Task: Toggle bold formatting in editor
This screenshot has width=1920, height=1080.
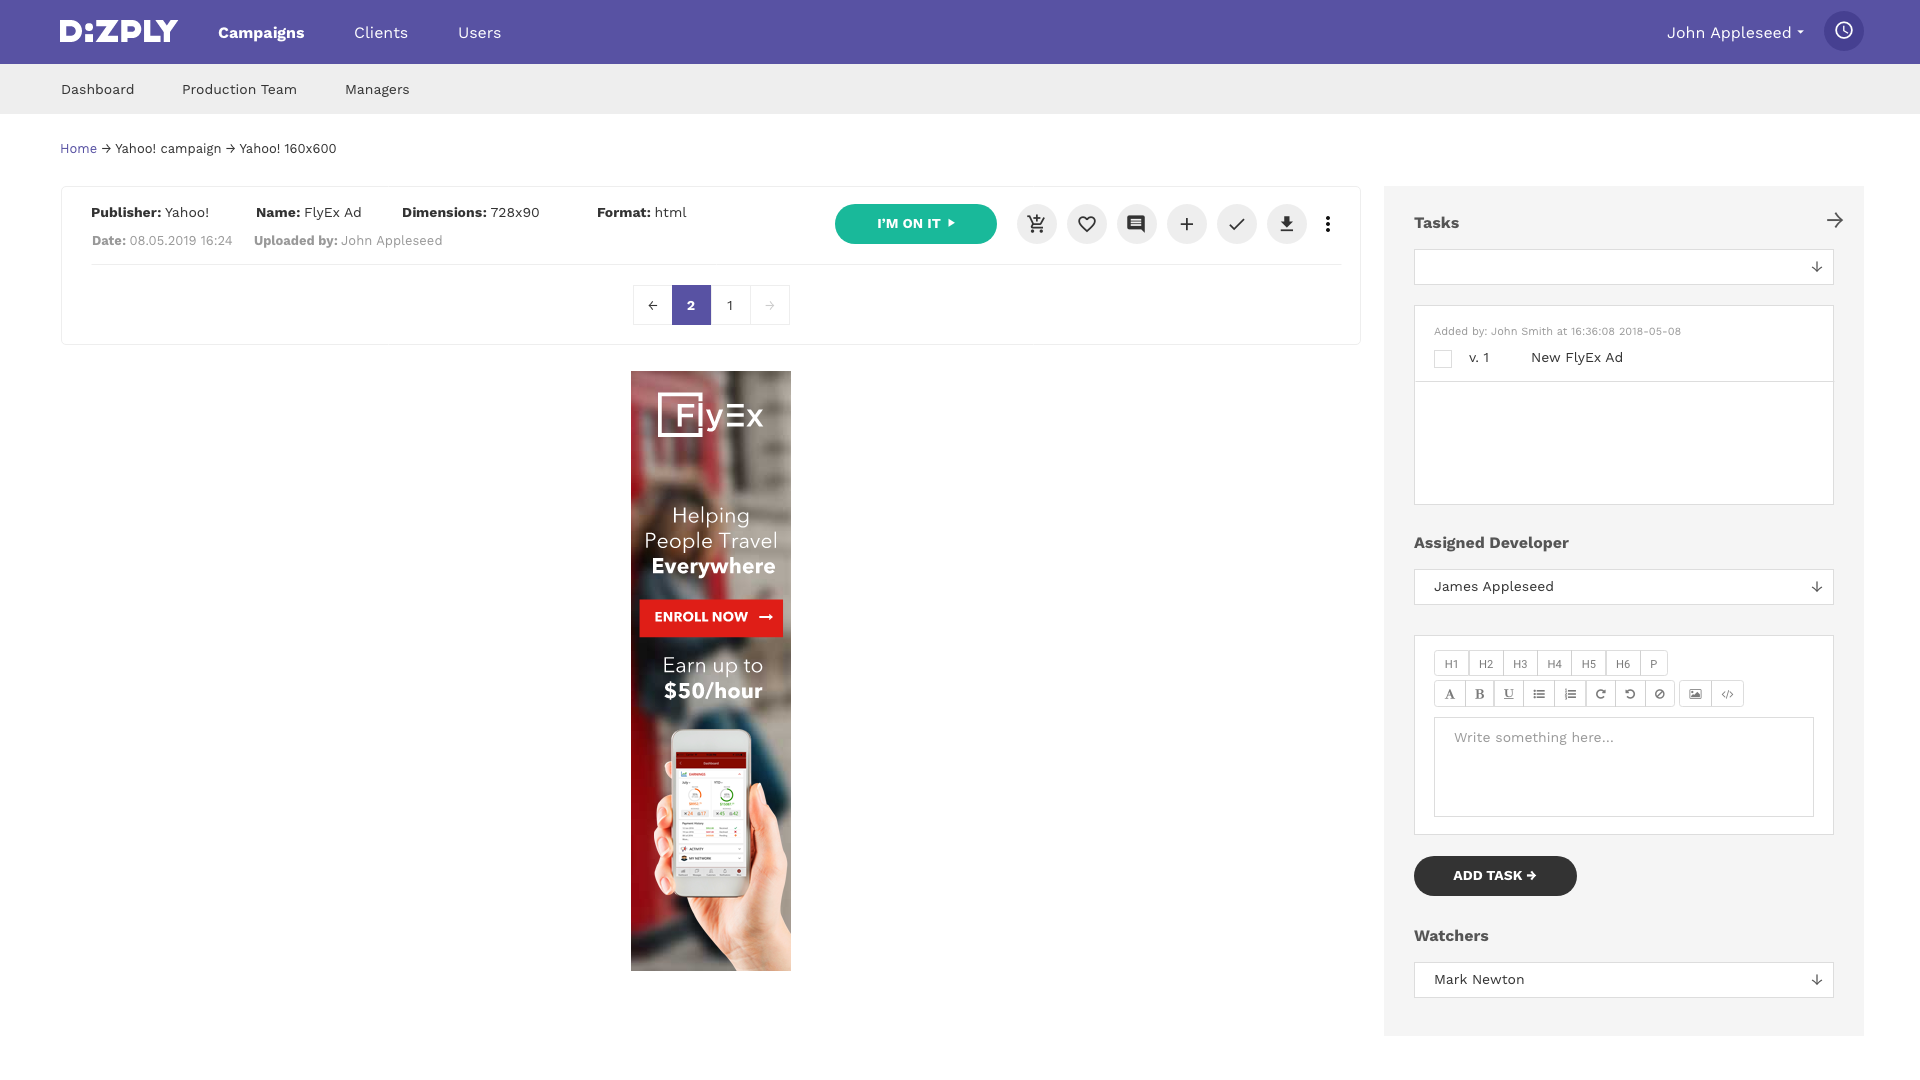Action: pos(1479,694)
